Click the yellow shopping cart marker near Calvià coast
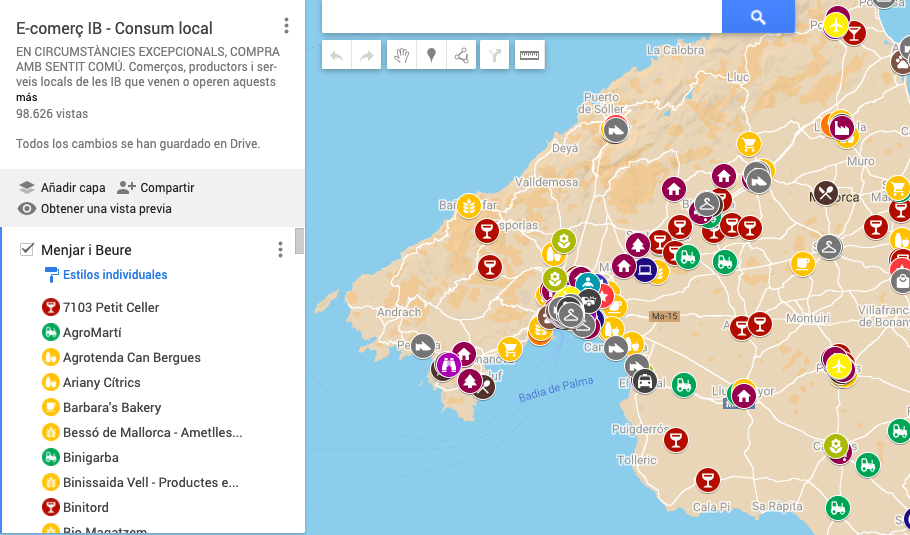910x535 pixels. pos(510,349)
